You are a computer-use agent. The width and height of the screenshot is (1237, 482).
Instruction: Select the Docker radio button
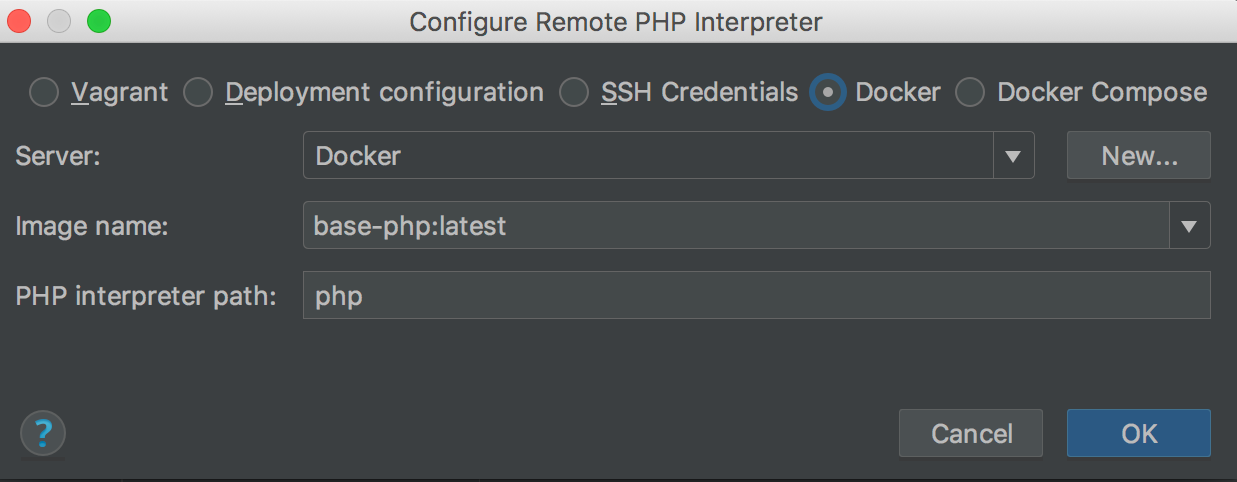coord(829,93)
